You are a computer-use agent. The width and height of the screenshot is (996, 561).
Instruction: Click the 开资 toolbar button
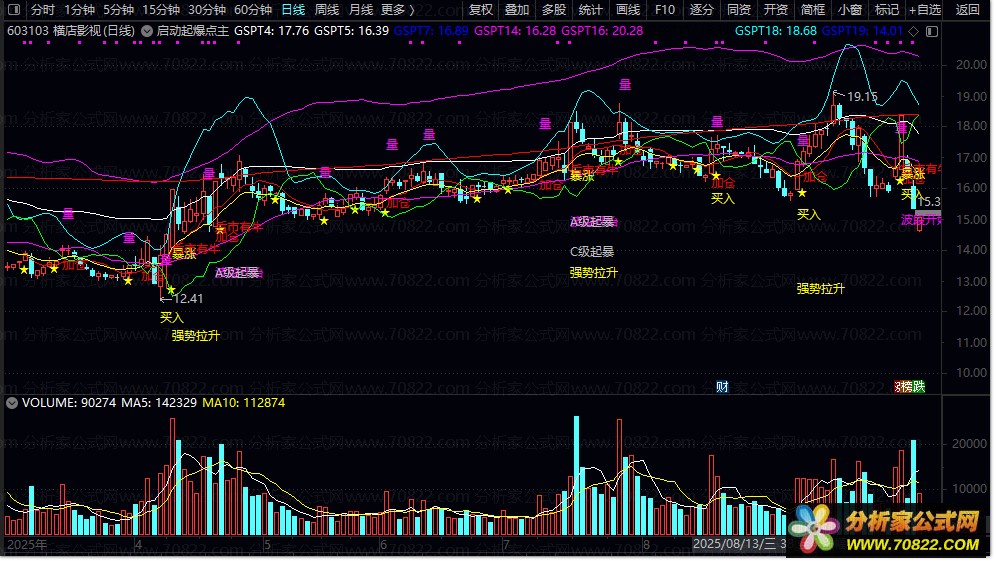click(776, 10)
